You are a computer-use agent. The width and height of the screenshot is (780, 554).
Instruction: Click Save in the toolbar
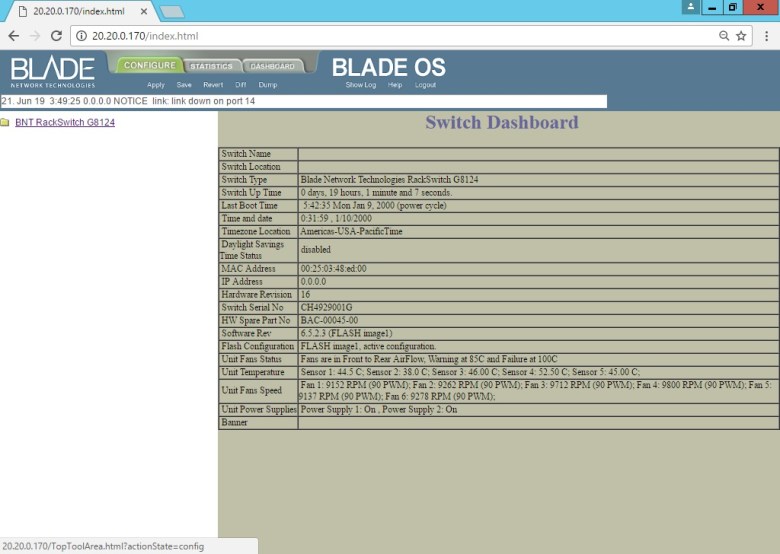click(x=184, y=85)
